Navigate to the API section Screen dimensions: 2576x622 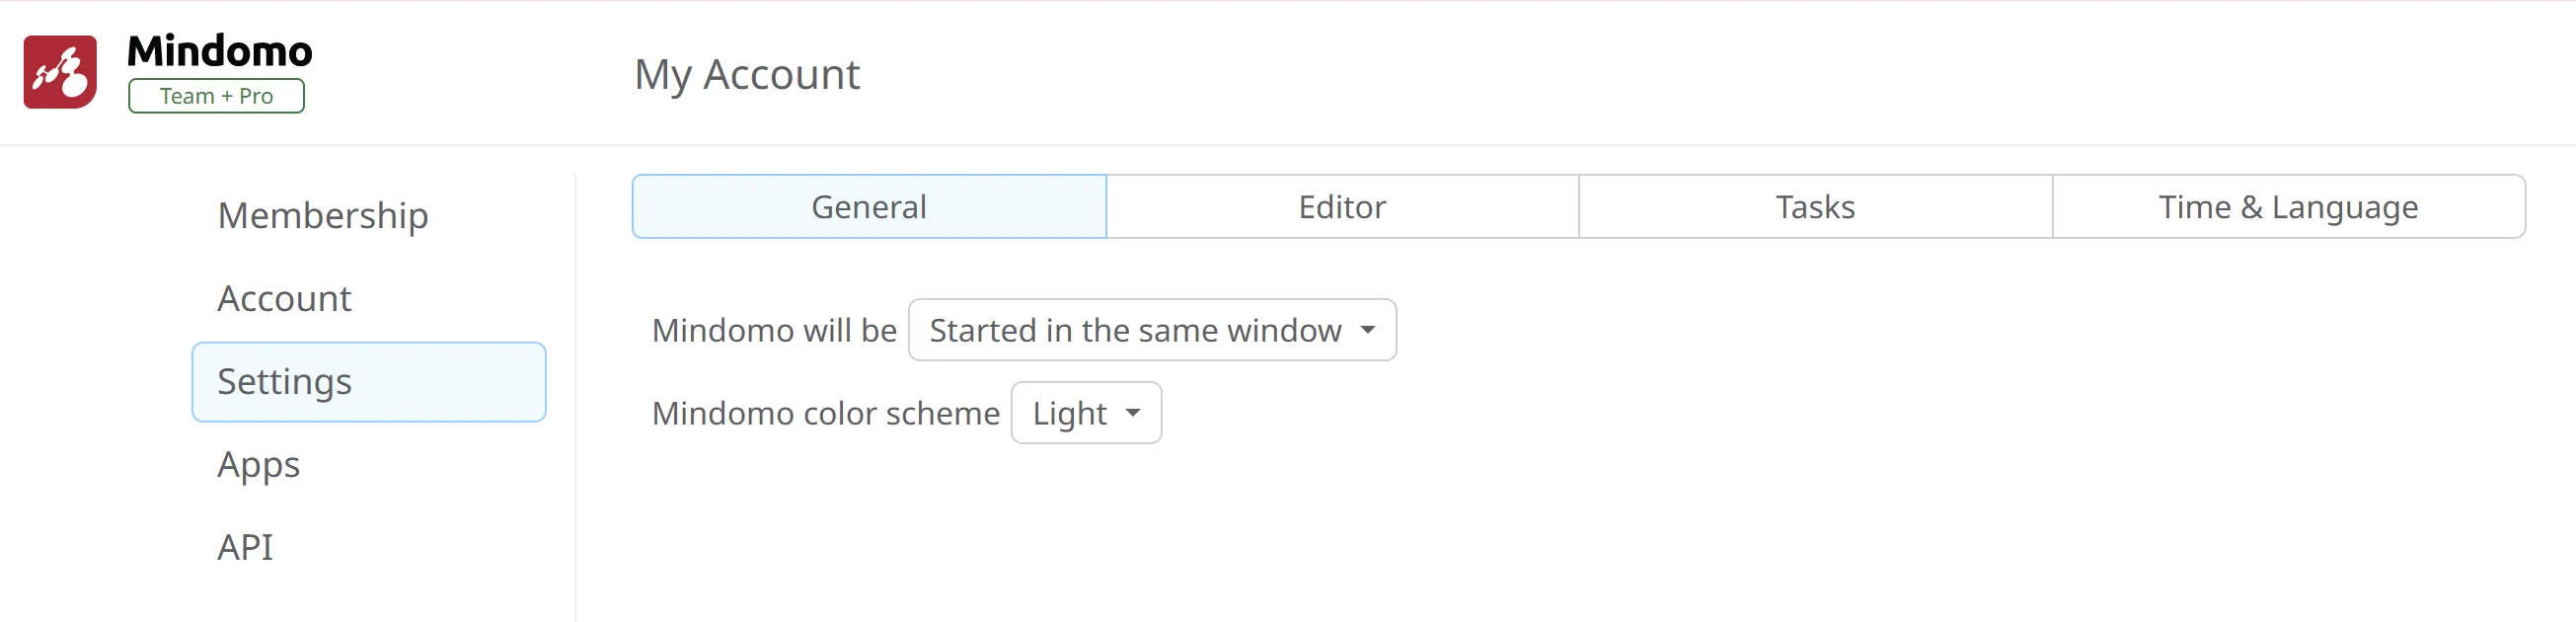pos(245,547)
